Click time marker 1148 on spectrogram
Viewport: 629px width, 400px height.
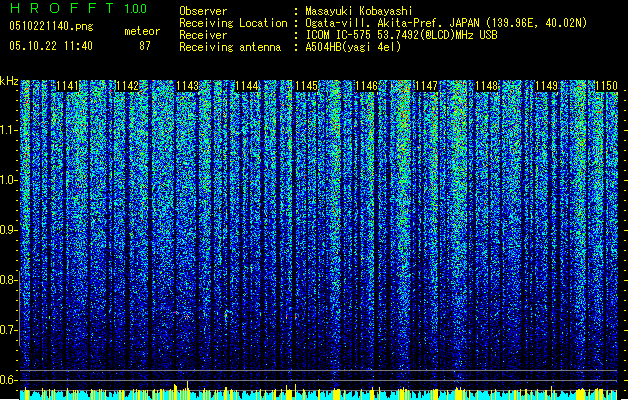point(487,86)
